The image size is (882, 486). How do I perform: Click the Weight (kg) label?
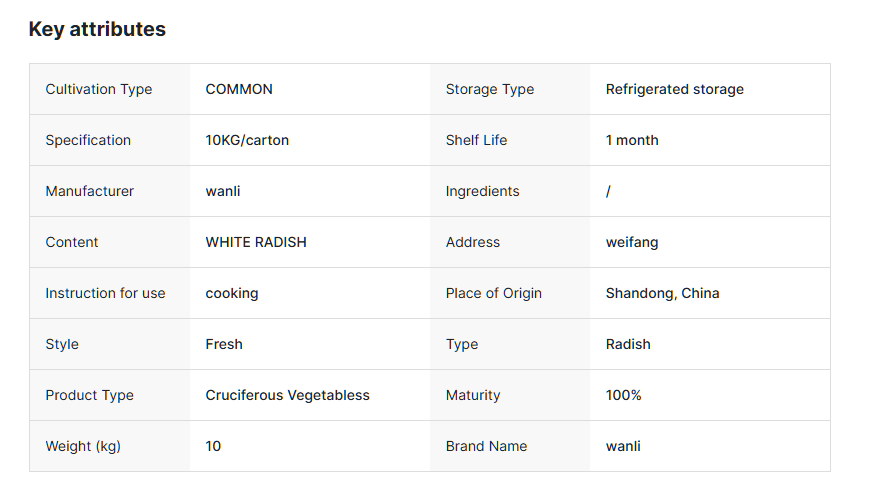tap(83, 446)
